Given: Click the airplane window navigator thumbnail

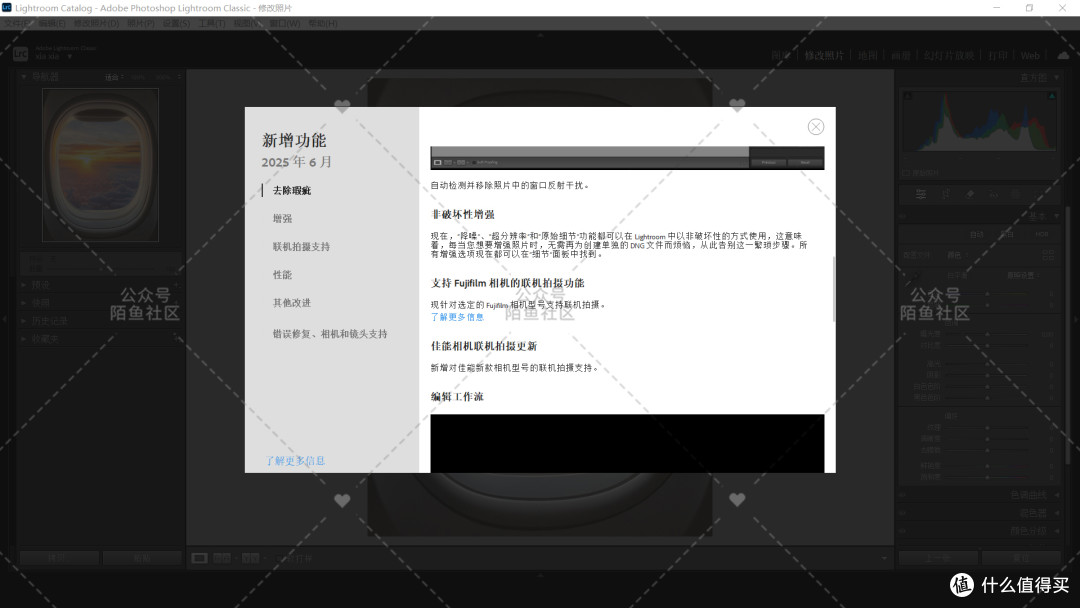Looking at the screenshot, I should tap(101, 165).
